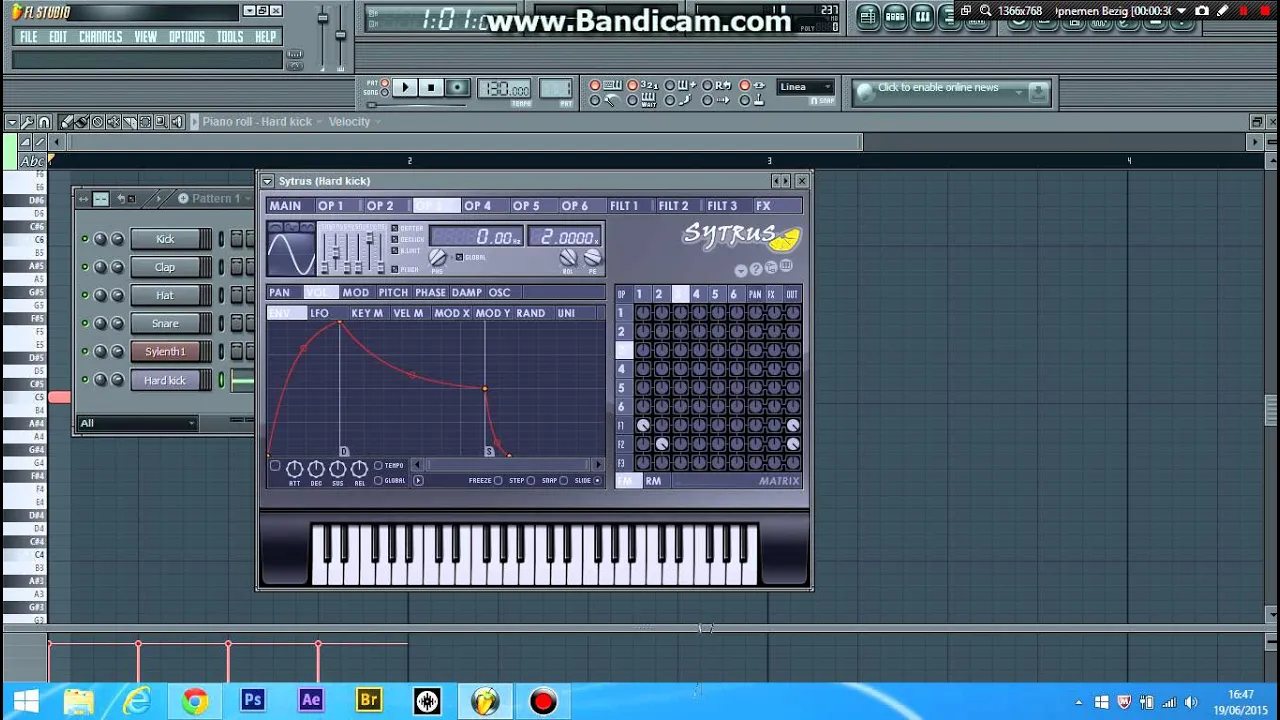The width and height of the screenshot is (1280, 720).
Task: Switch matrix to RM mode
Action: click(x=653, y=481)
